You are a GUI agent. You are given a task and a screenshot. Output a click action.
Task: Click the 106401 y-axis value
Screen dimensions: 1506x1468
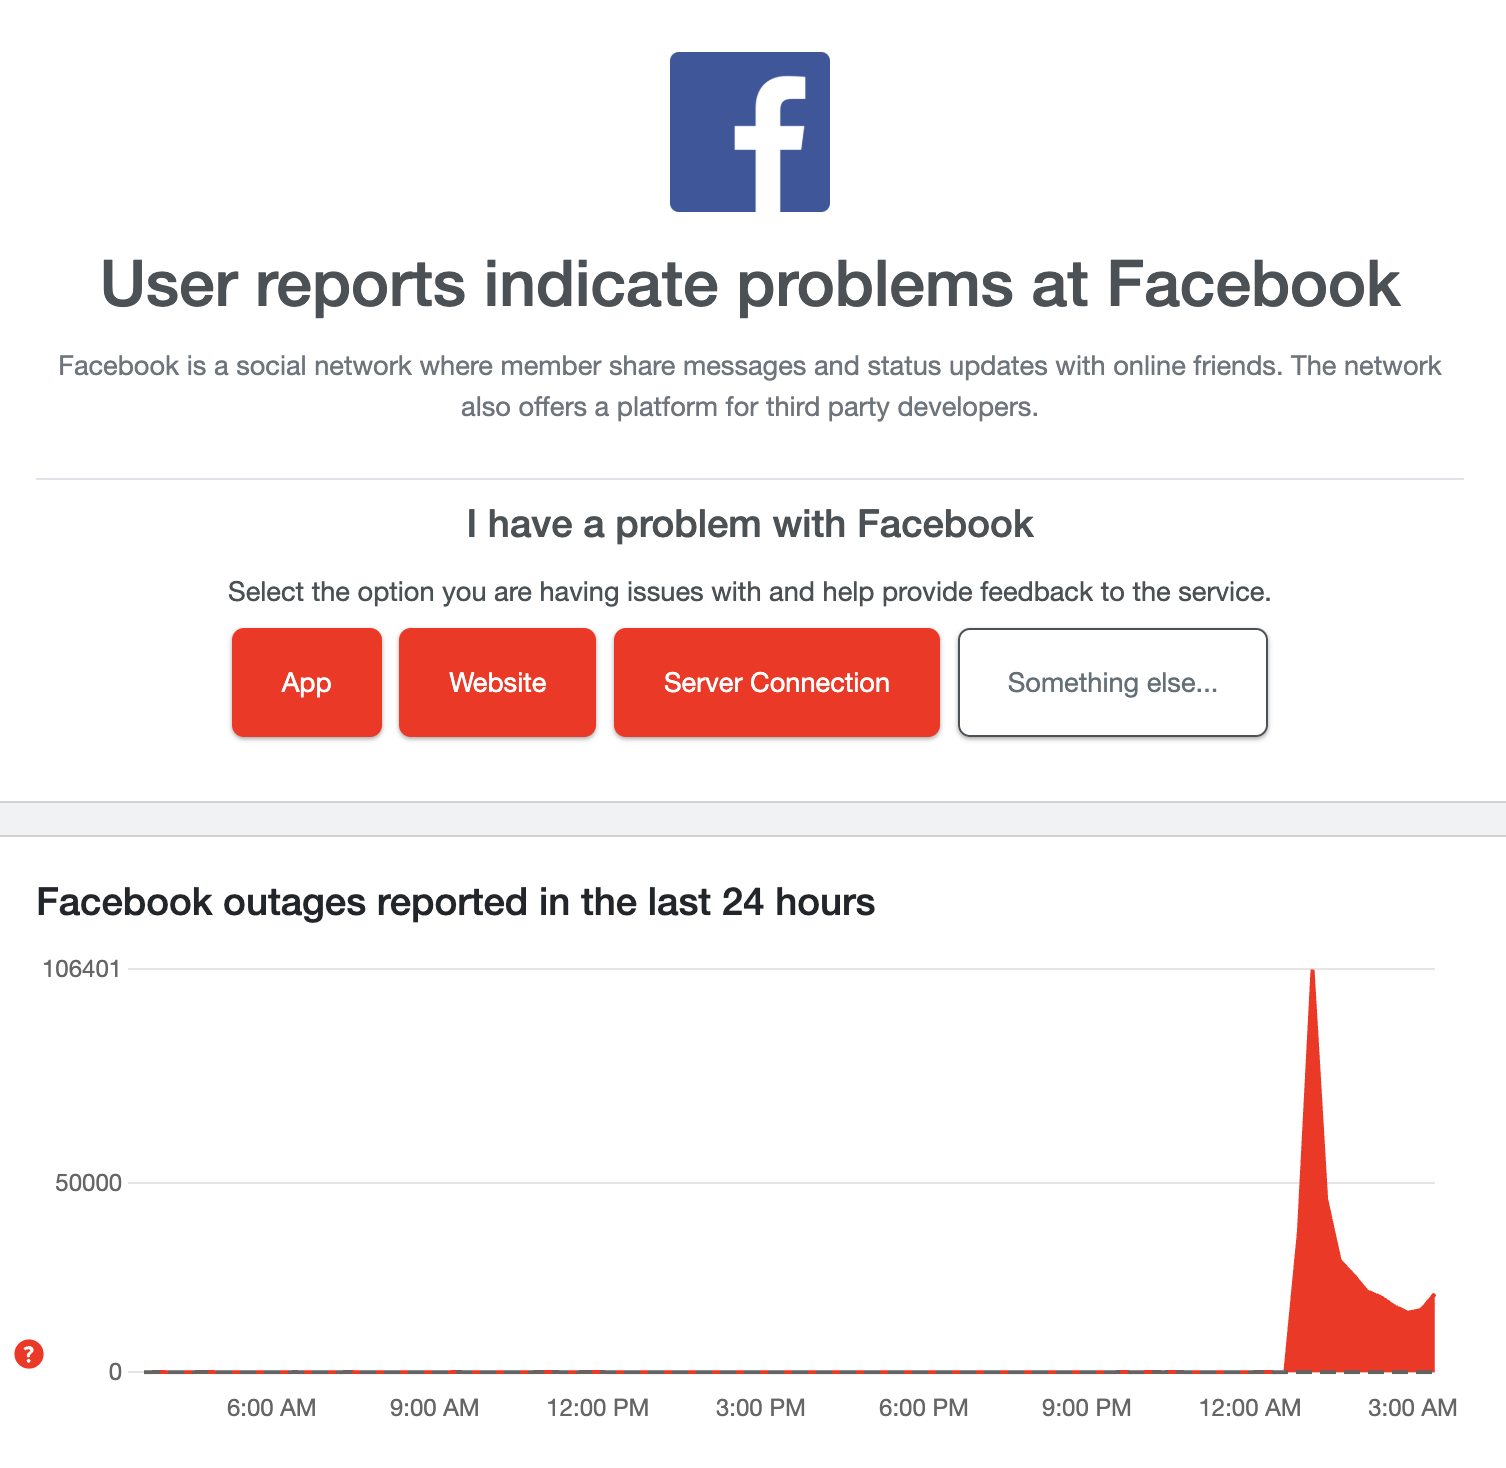coord(81,968)
